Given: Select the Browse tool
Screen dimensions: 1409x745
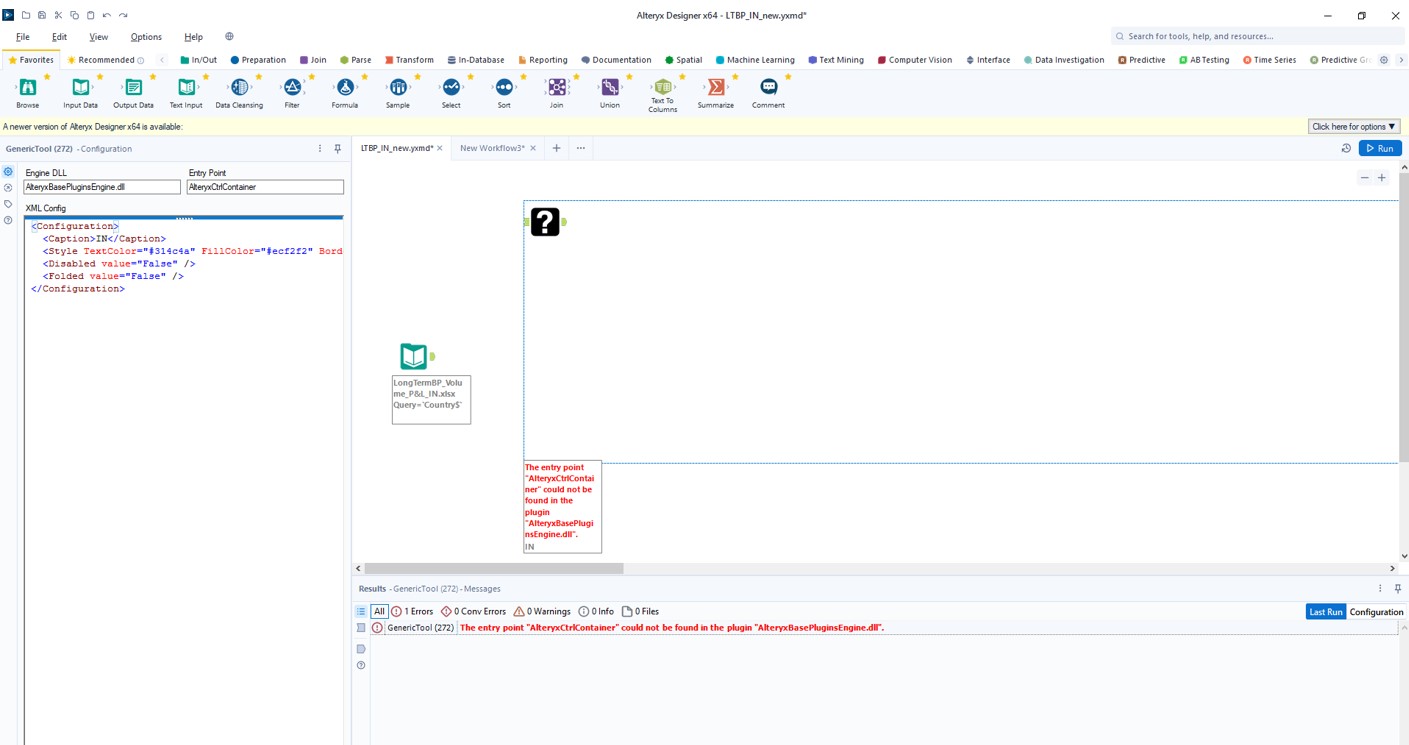Looking at the screenshot, I should [27, 88].
